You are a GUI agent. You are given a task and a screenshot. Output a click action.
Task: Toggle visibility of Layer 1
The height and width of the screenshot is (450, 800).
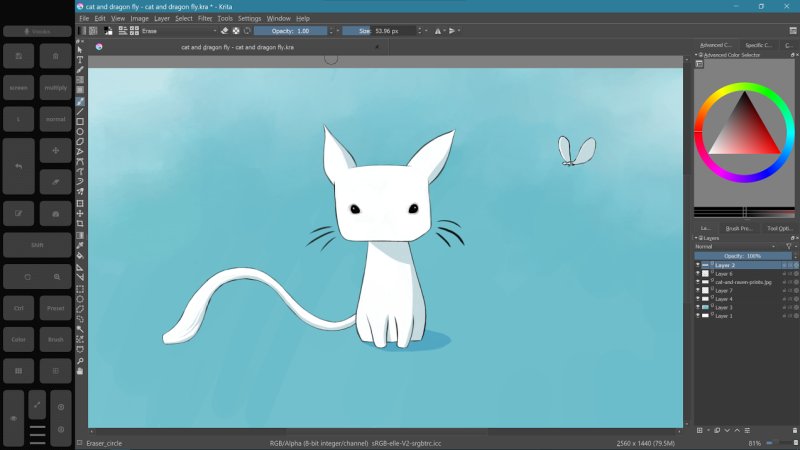point(698,316)
